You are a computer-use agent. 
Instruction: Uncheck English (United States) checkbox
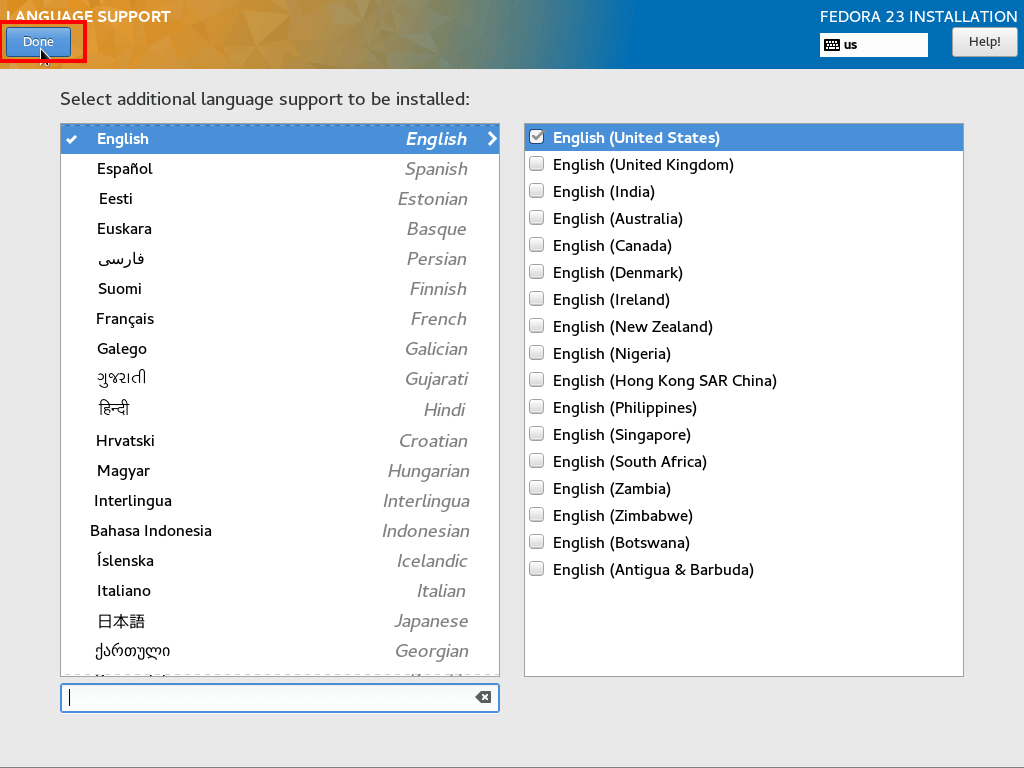click(x=537, y=137)
